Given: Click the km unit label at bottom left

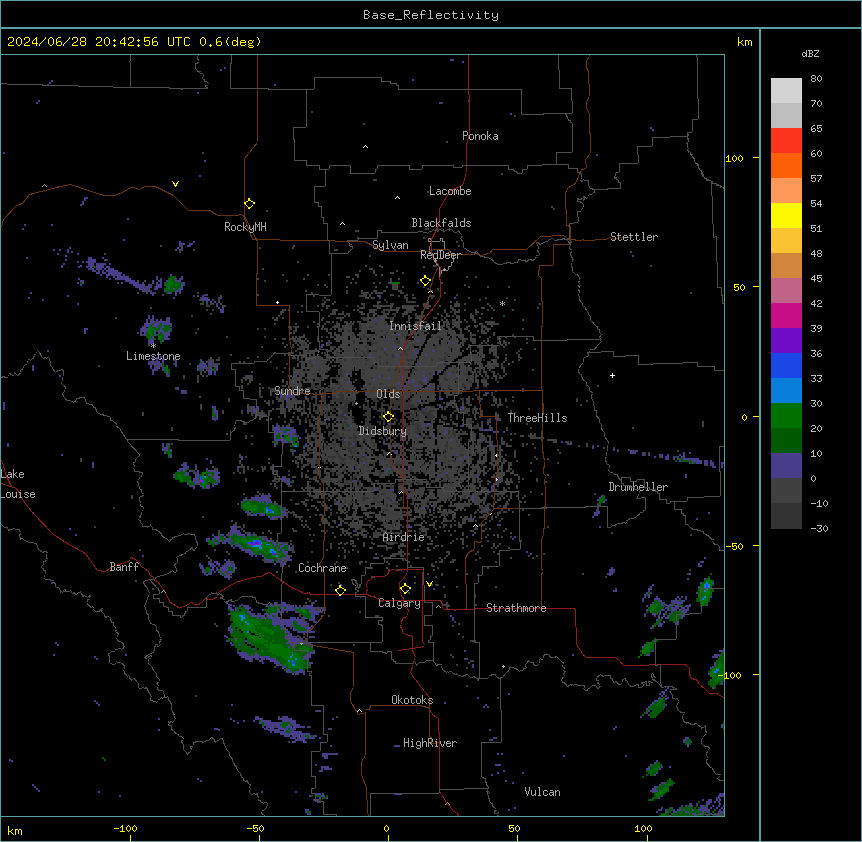Looking at the screenshot, I should click(15, 831).
